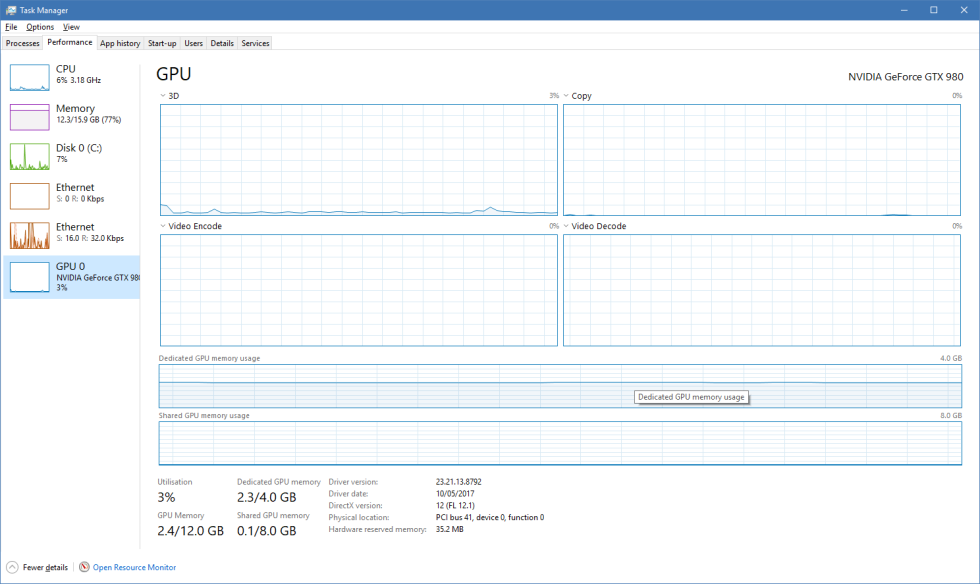Image resolution: width=980 pixels, height=584 pixels.
Task: Switch to the App history tab
Action: 120,43
